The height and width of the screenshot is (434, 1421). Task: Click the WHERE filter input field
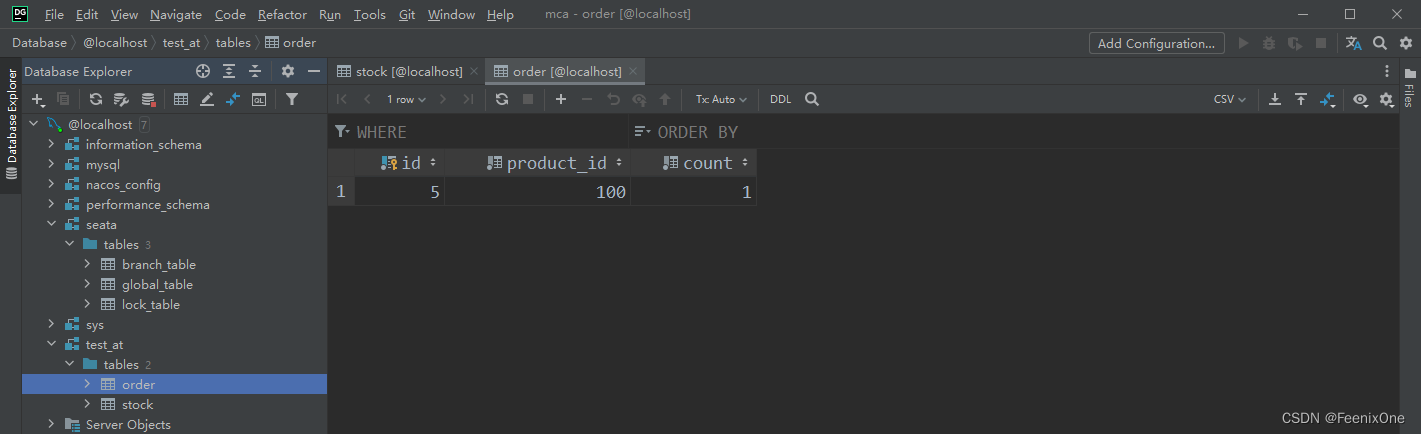[480, 132]
